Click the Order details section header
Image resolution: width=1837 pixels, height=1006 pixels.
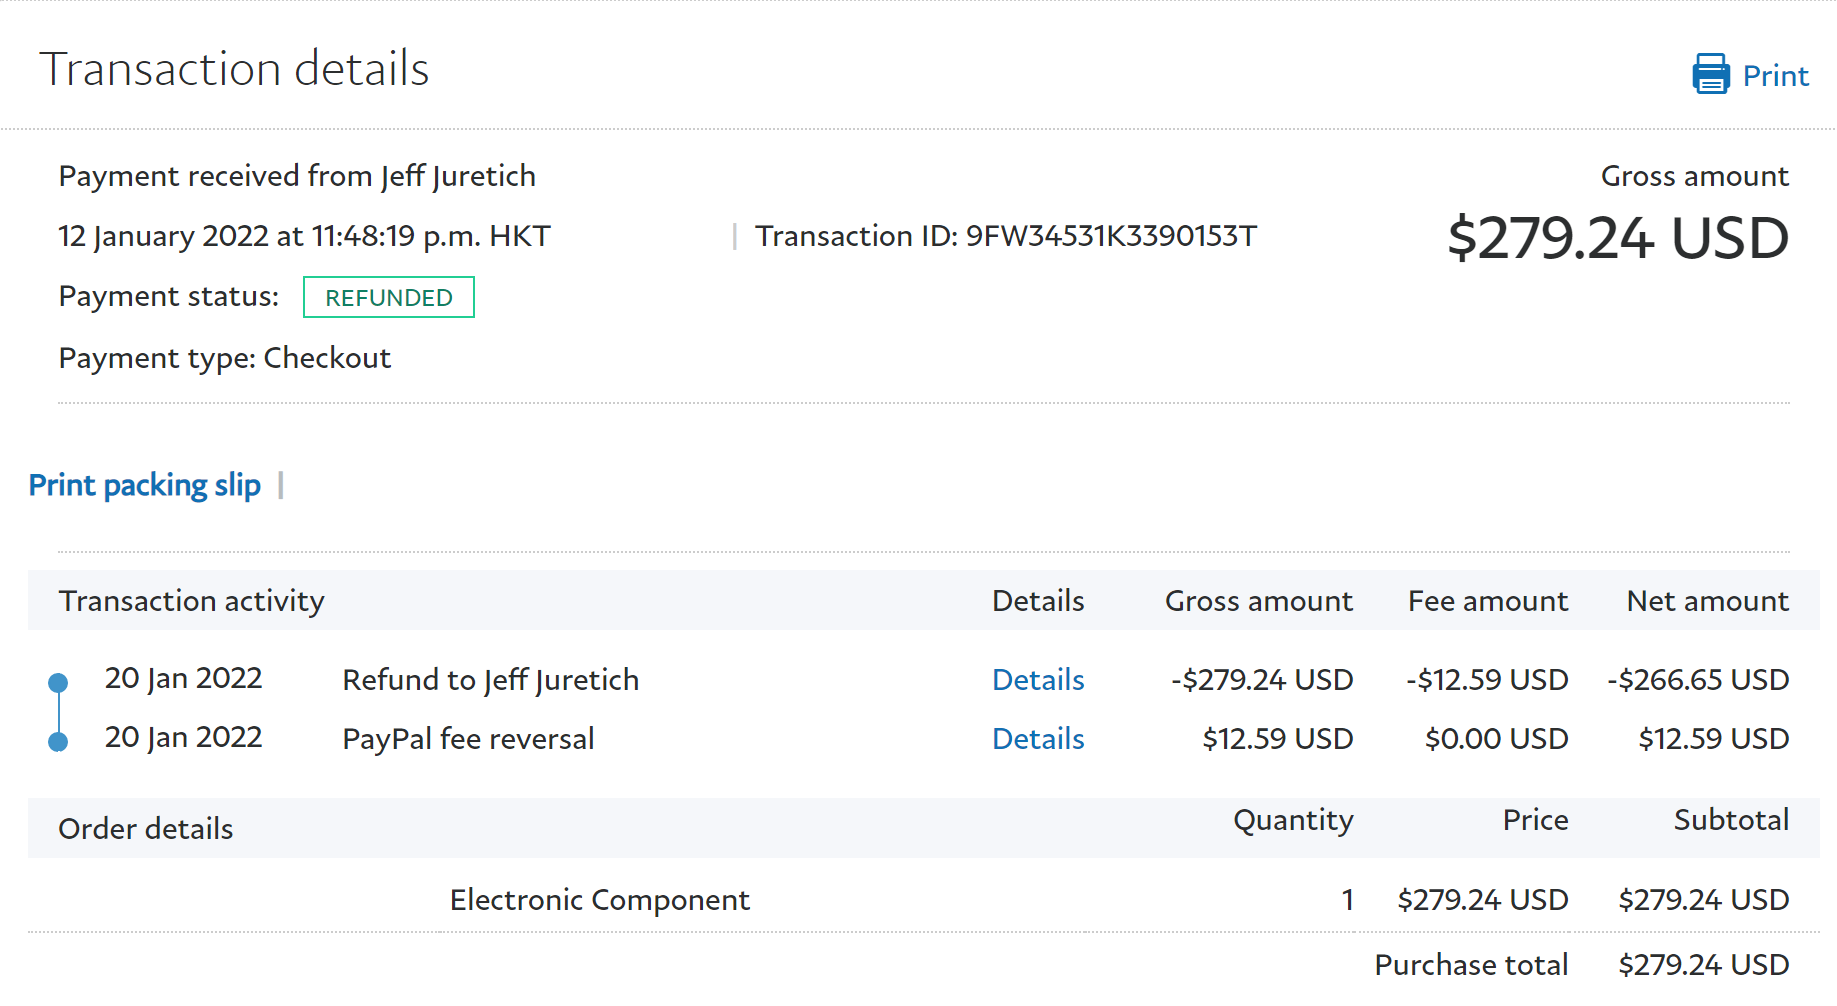[146, 829]
